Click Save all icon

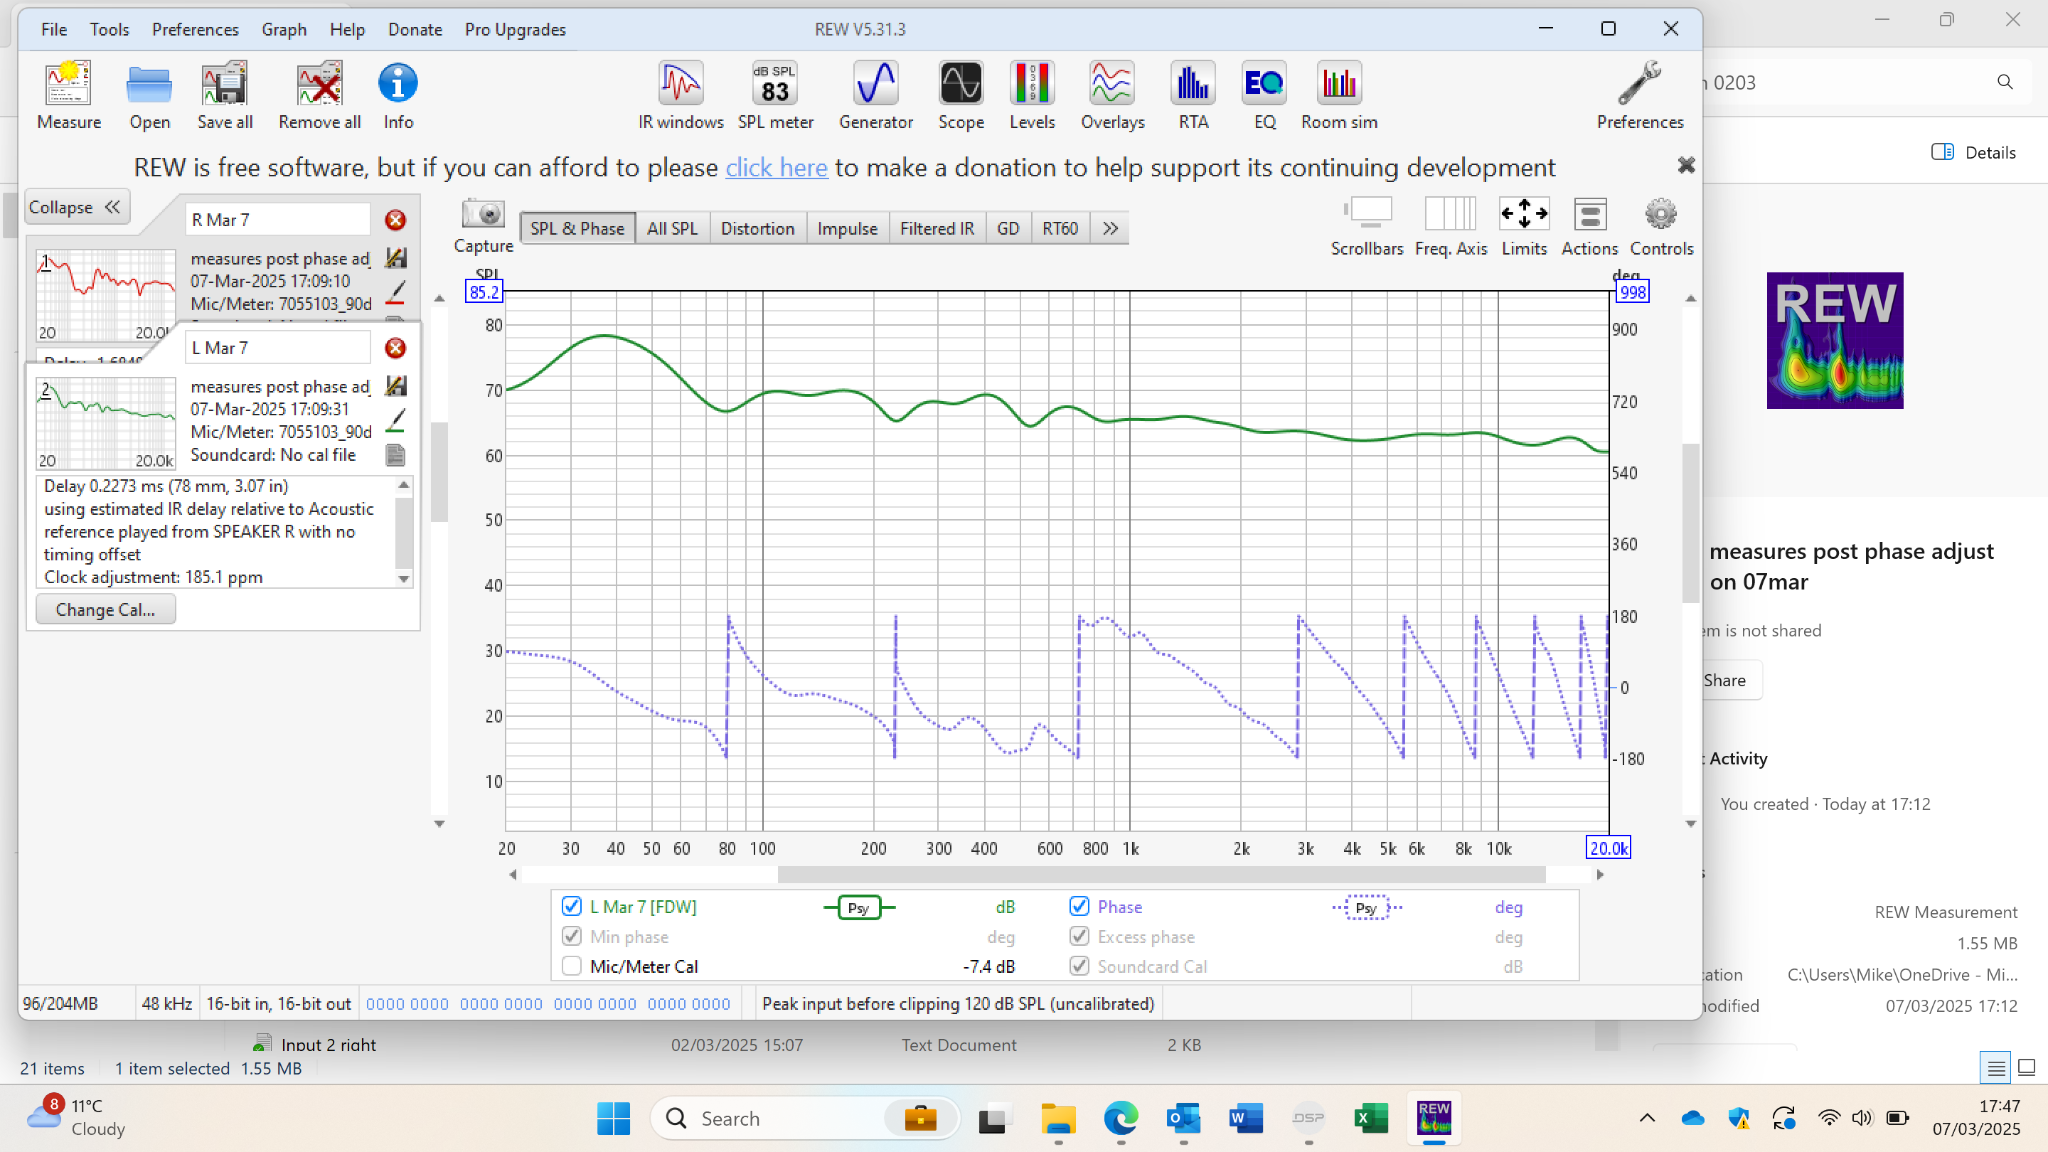[x=225, y=95]
